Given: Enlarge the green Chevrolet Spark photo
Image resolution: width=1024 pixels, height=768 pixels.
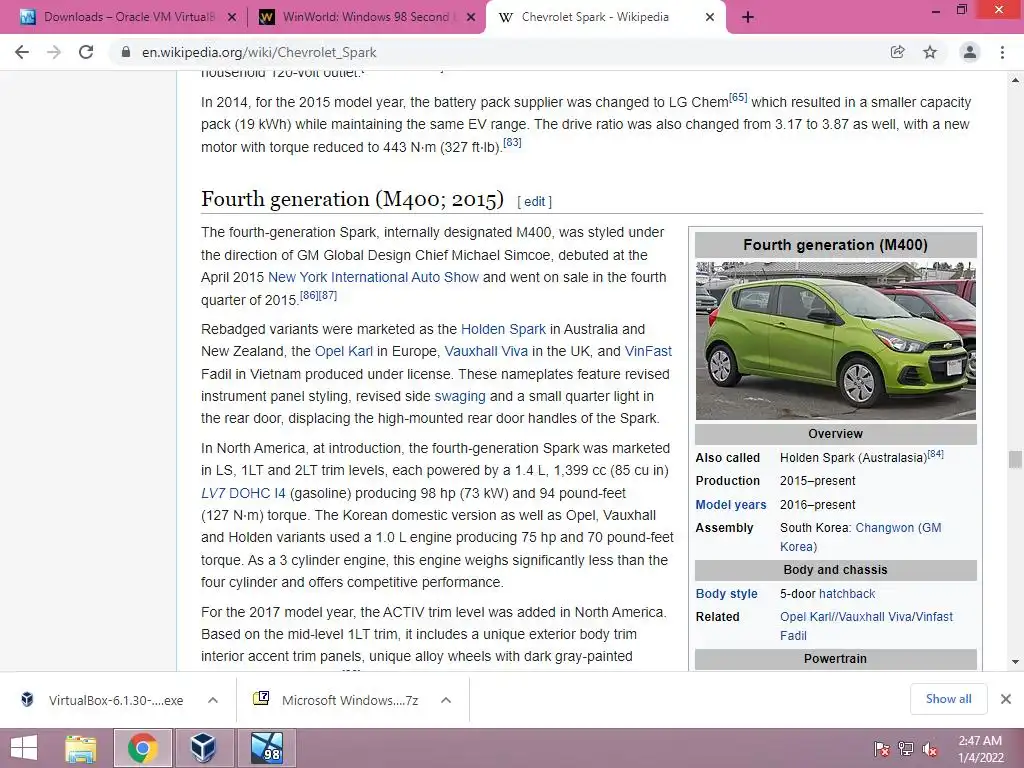Looking at the screenshot, I should click(x=835, y=340).
